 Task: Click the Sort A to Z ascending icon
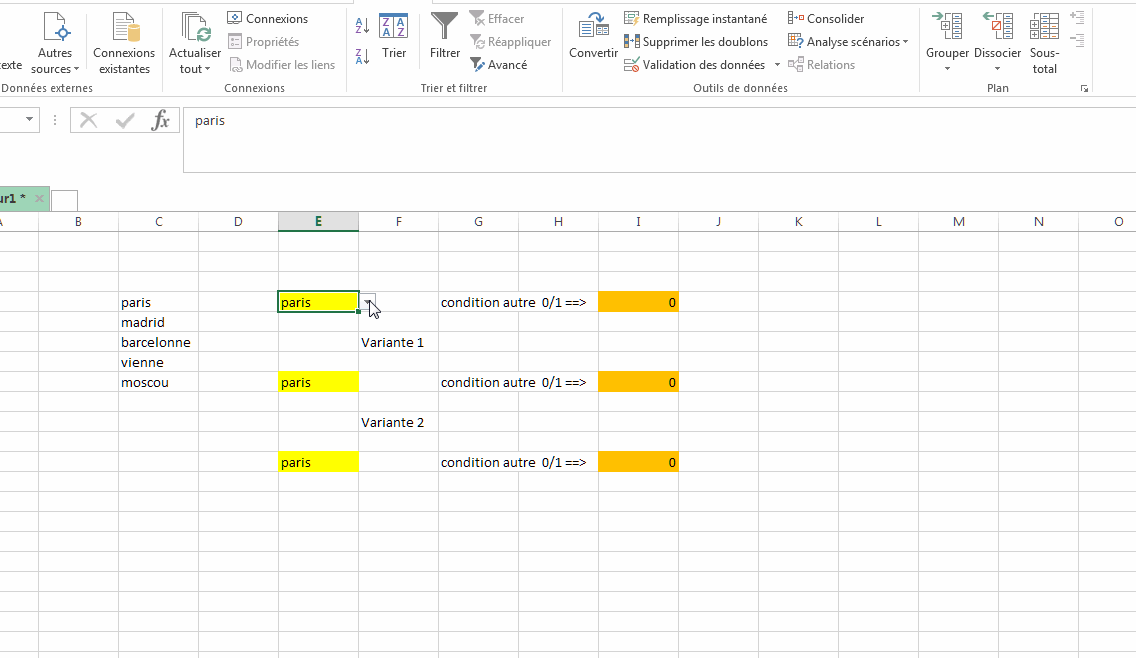(x=363, y=25)
